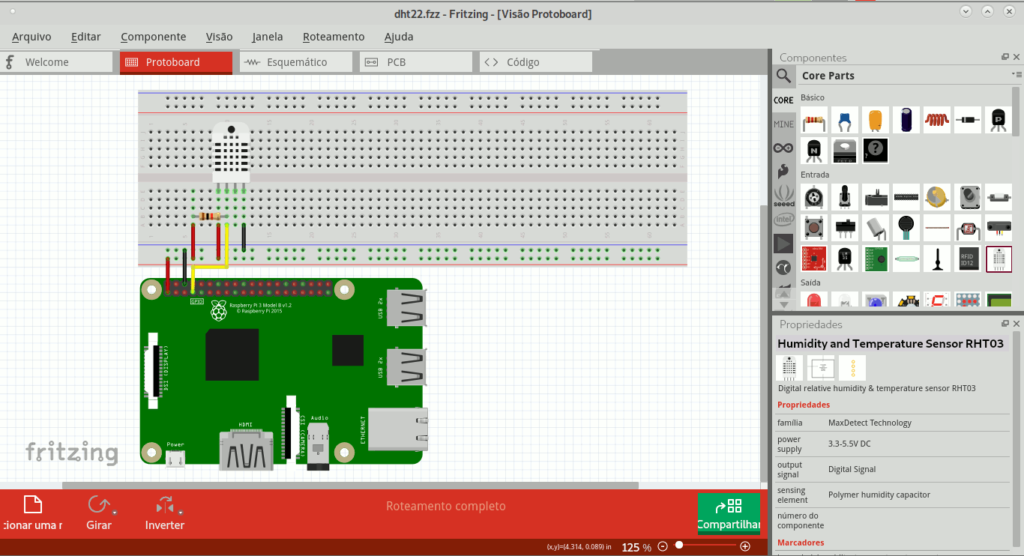Switch to the Esquemático tab
The width and height of the screenshot is (1024, 556).
pyautogui.click(x=295, y=62)
